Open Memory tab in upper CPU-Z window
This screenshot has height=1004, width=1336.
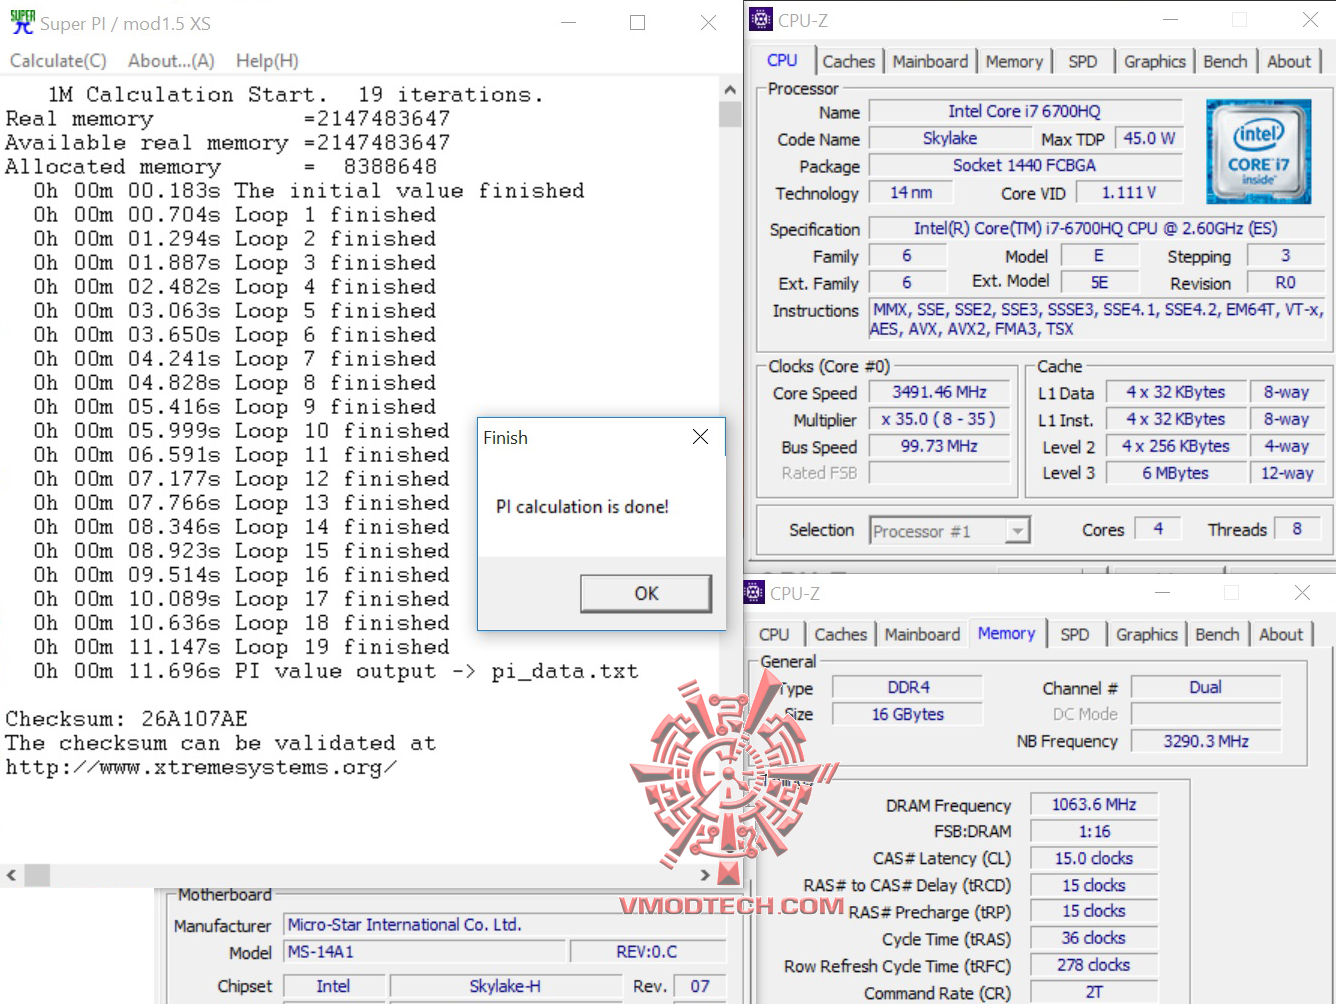point(1014,62)
